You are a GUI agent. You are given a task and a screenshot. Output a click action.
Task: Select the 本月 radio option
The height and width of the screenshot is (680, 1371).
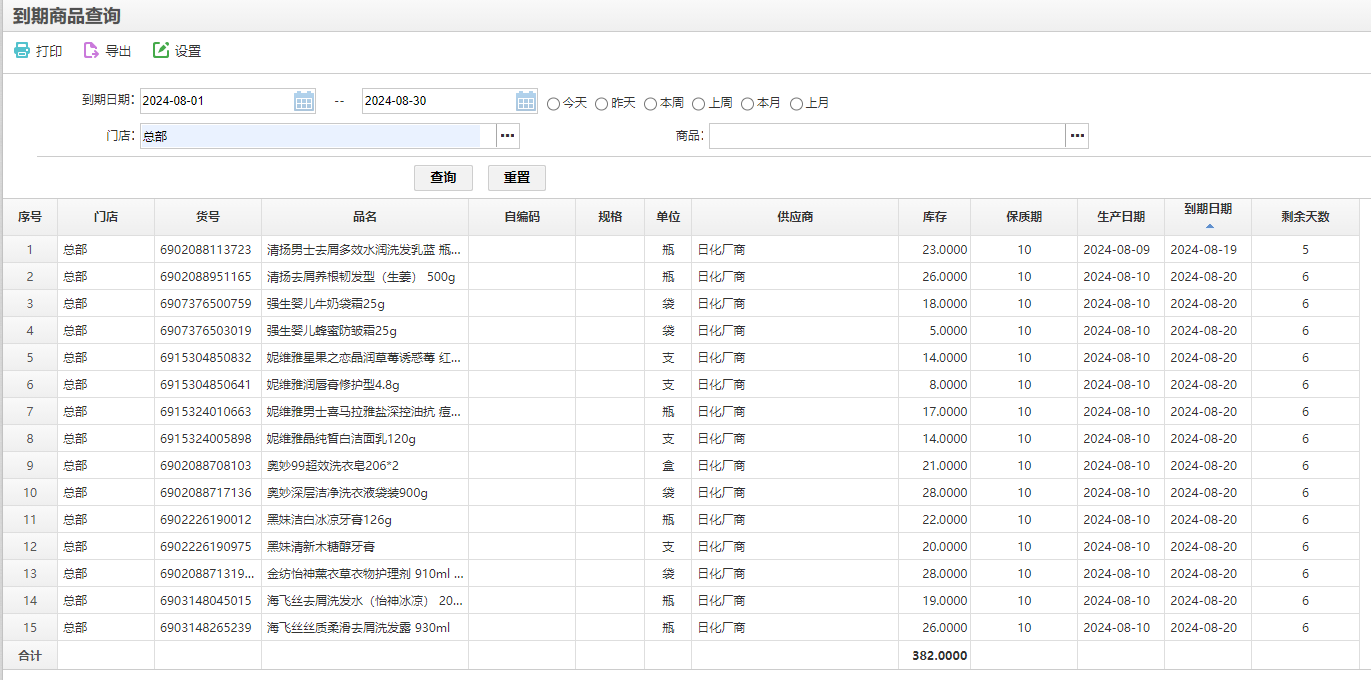click(748, 103)
